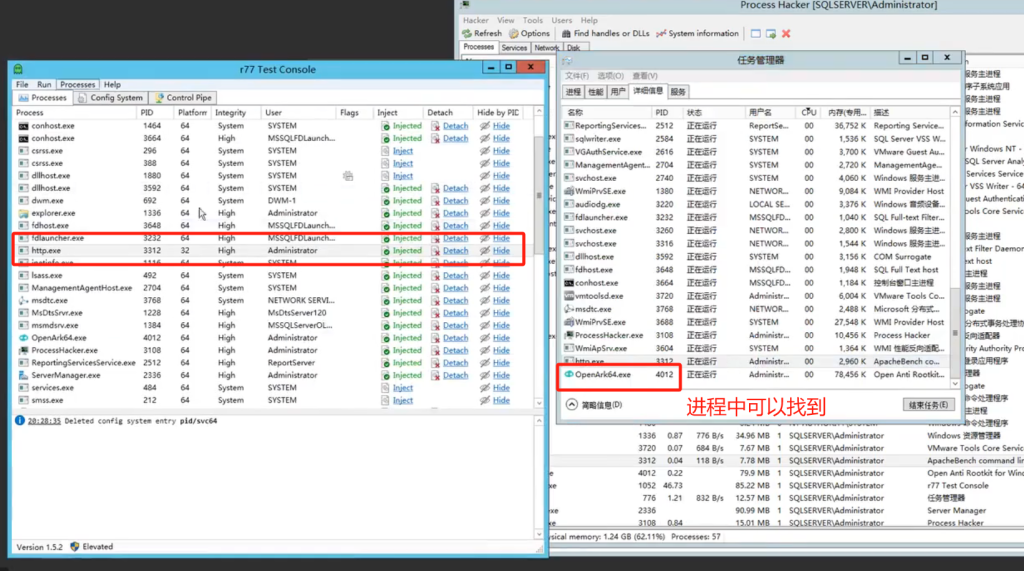Switch to Network tab in Process Hacker
The height and width of the screenshot is (571, 1024).
tap(546, 48)
